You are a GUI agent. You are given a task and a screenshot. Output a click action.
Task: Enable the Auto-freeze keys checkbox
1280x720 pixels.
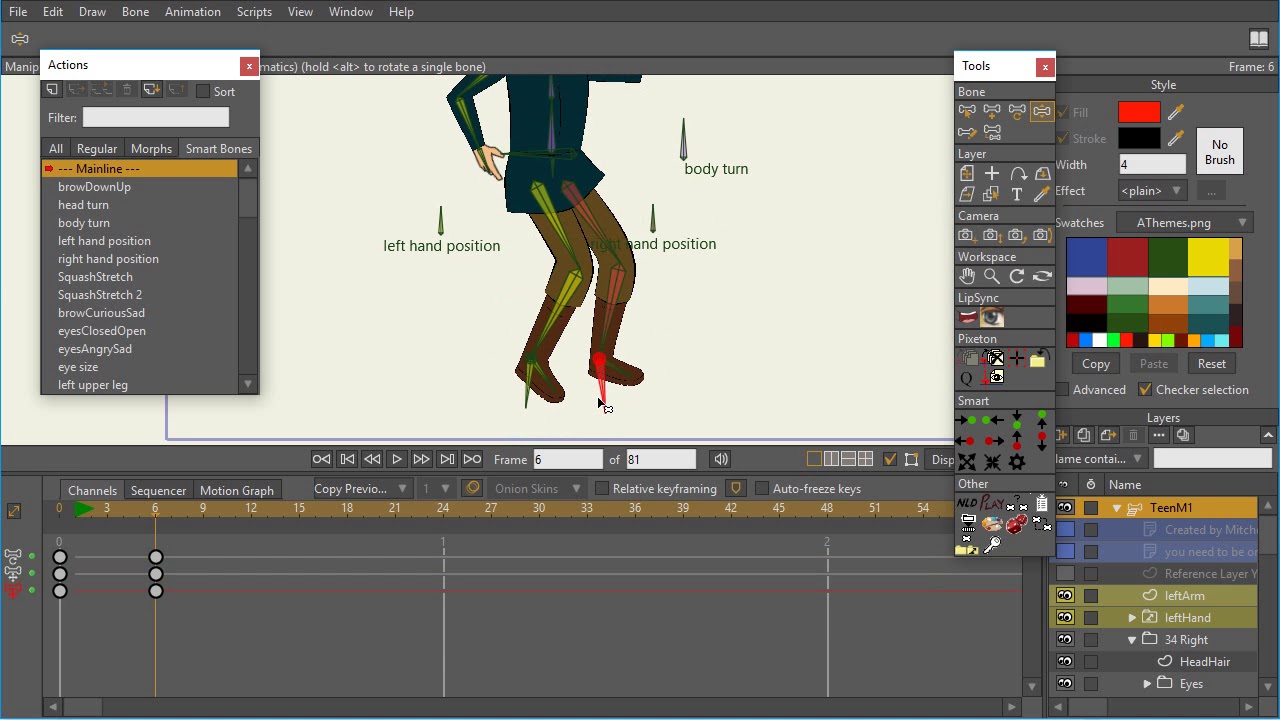point(761,489)
